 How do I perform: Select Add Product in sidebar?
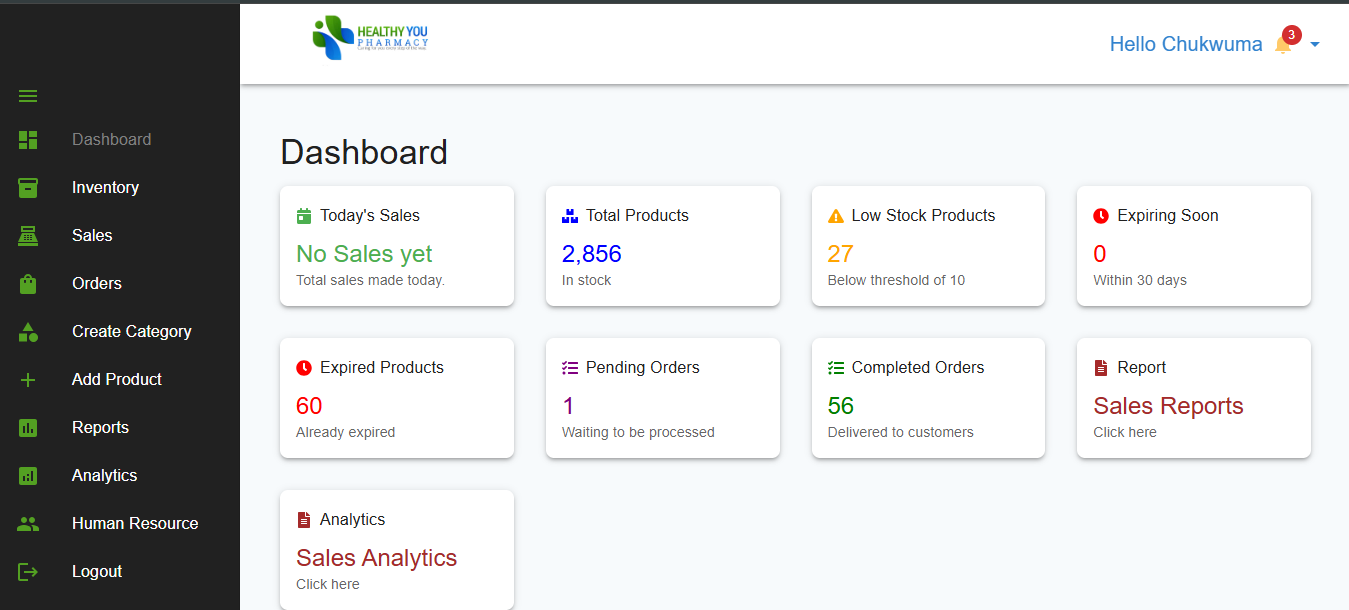pyautogui.click(x=117, y=380)
